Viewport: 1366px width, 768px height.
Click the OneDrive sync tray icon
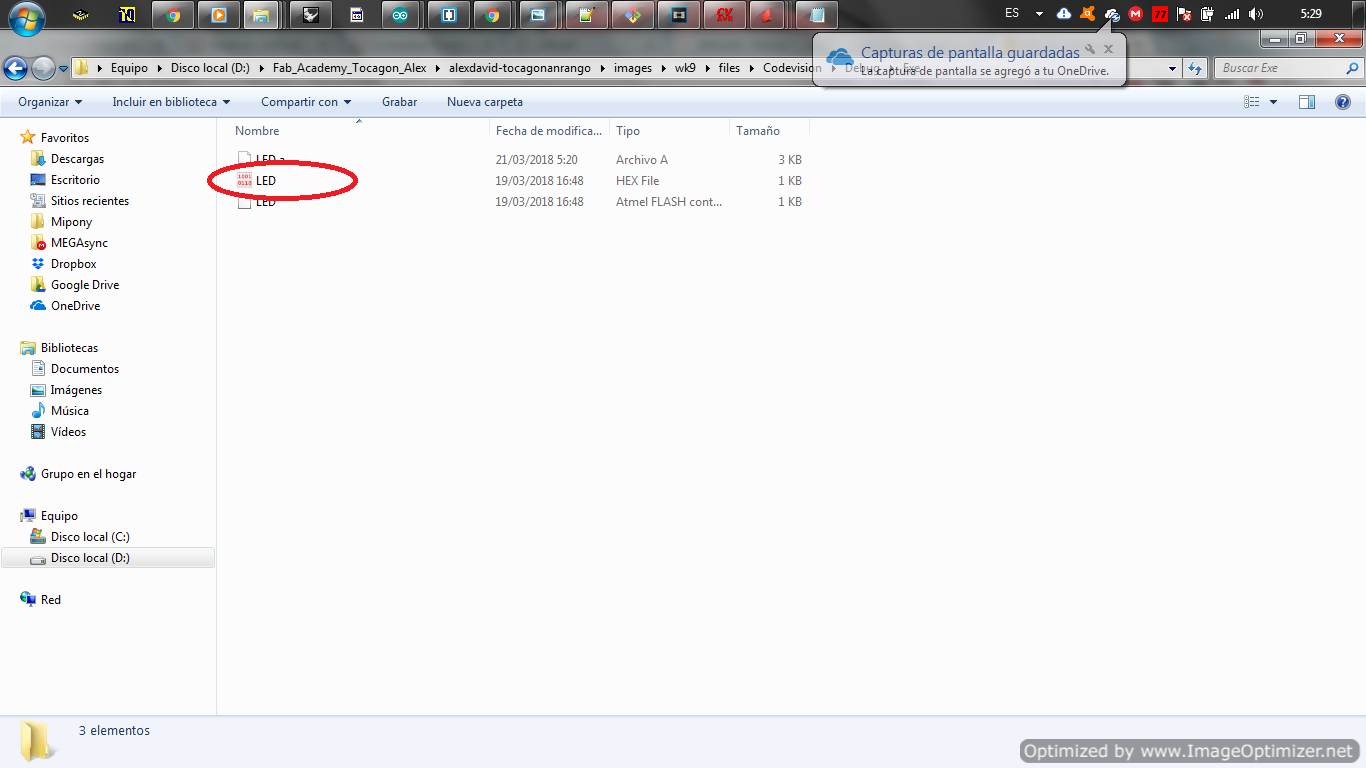coord(1111,14)
